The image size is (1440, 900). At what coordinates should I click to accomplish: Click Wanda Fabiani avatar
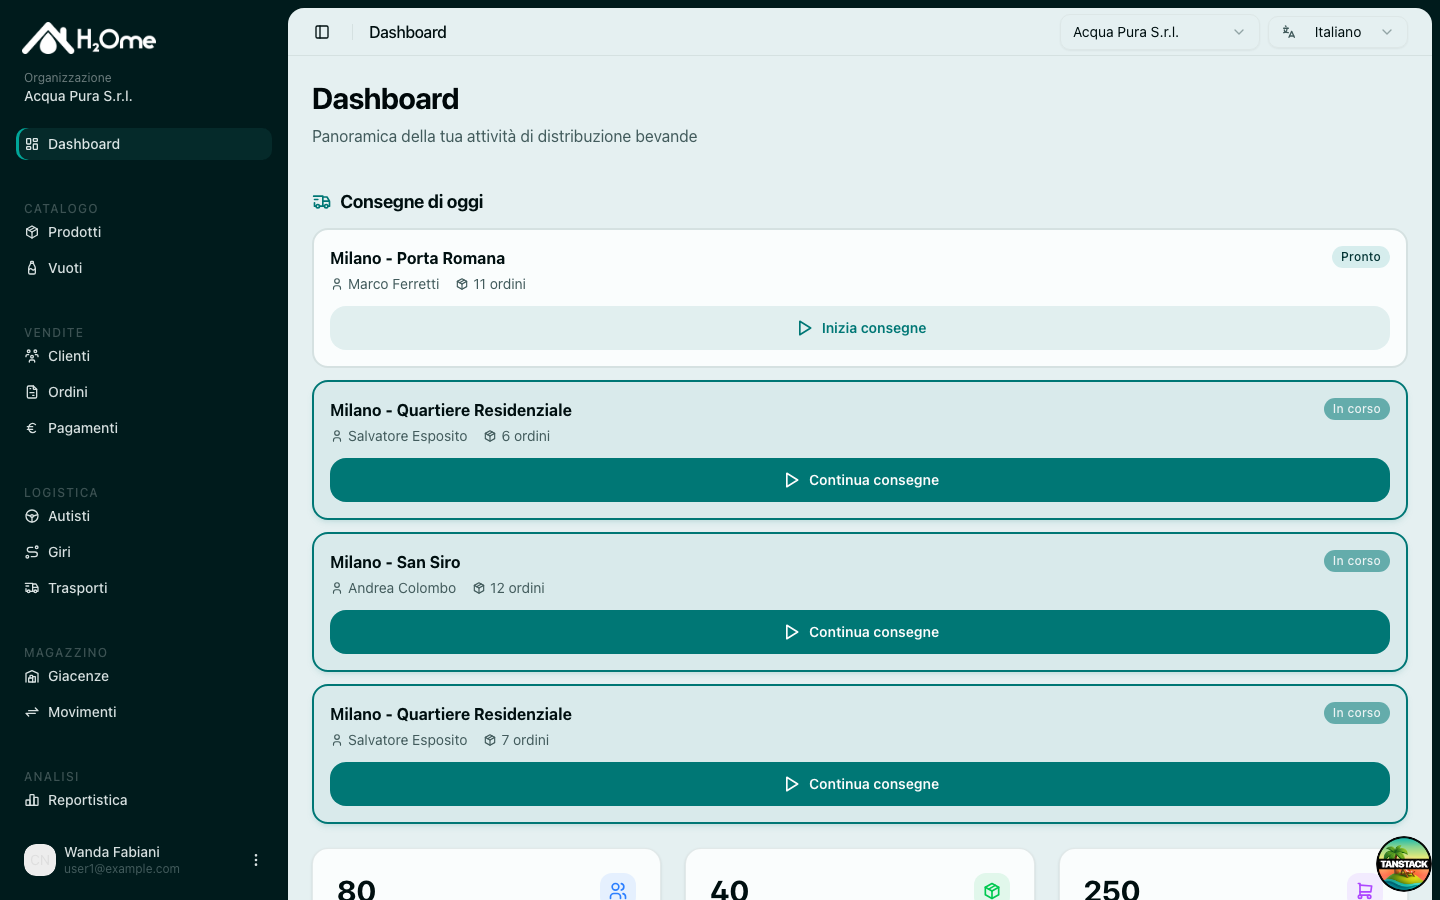point(40,860)
